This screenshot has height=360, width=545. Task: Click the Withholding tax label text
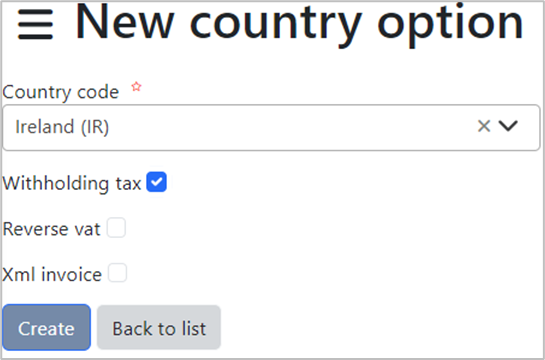click(x=72, y=183)
